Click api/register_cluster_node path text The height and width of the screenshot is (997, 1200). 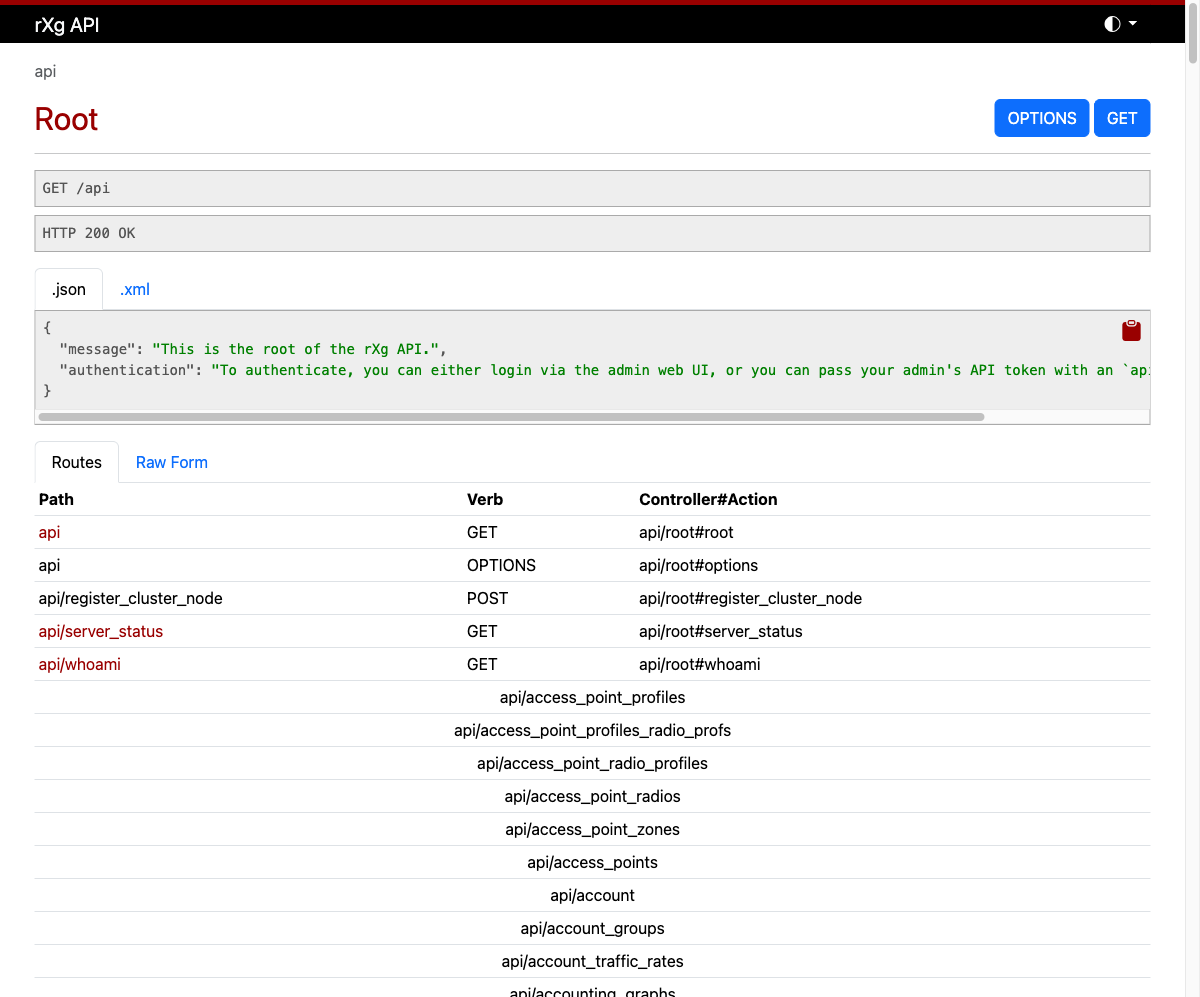click(x=131, y=598)
